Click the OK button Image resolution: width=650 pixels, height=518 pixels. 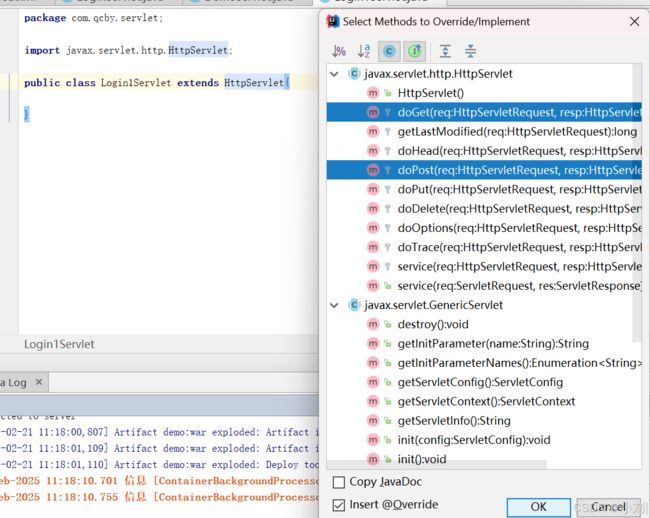click(538, 507)
